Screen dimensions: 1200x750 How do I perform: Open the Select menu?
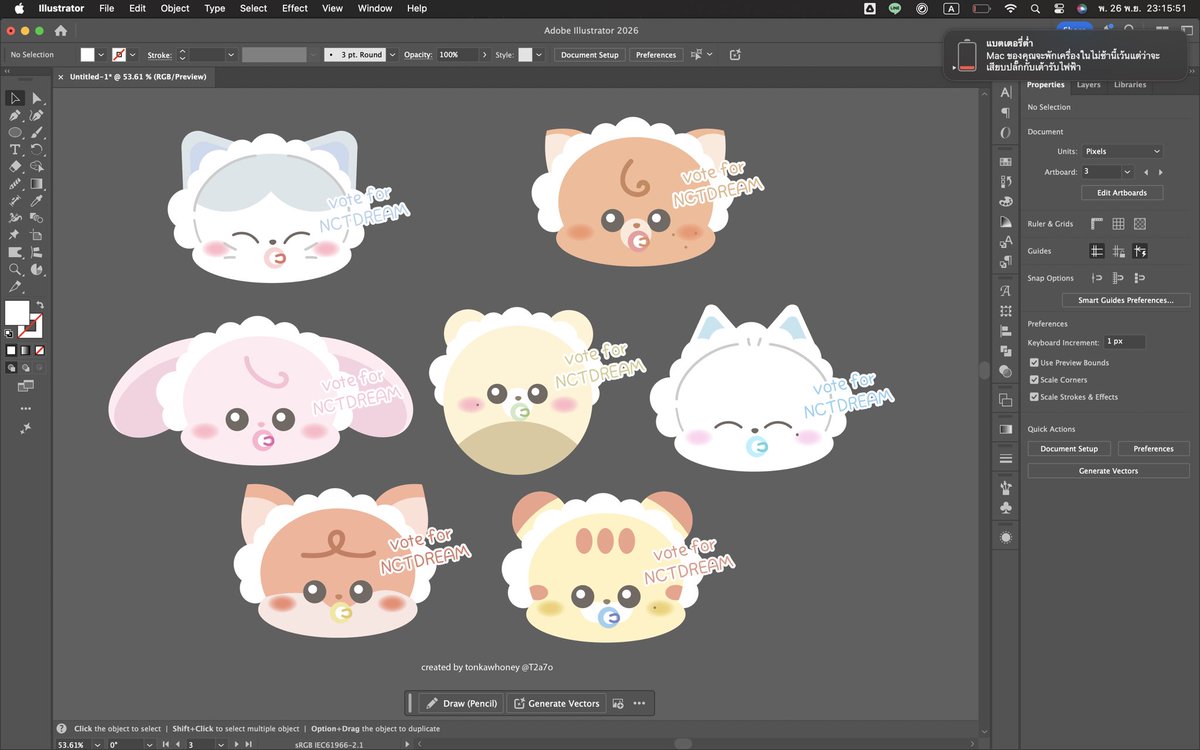pyautogui.click(x=253, y=8)
